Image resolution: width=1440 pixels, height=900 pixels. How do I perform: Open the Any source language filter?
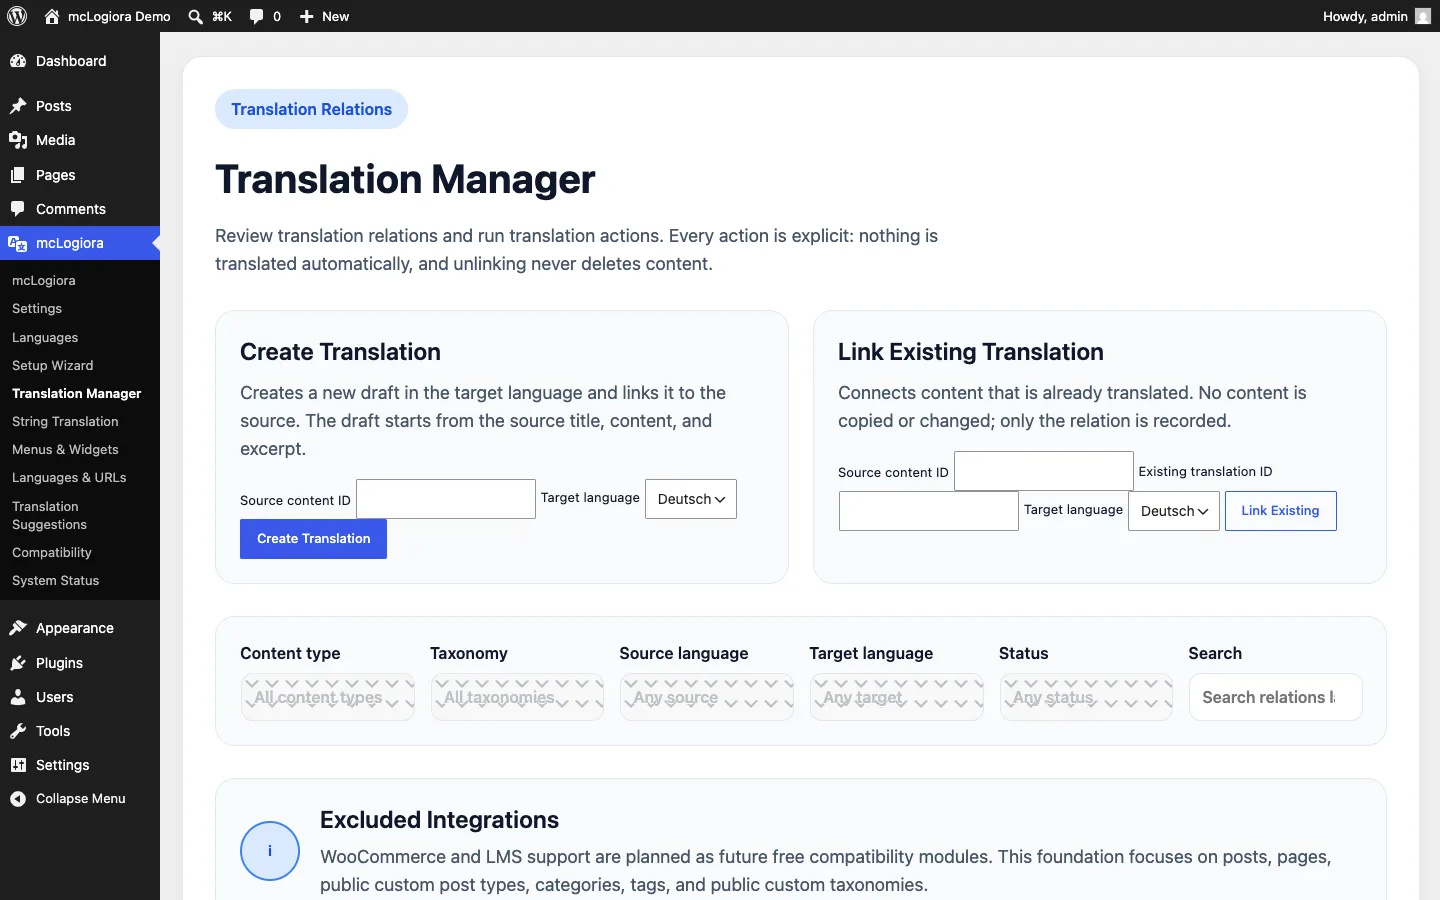pos(707,697)
